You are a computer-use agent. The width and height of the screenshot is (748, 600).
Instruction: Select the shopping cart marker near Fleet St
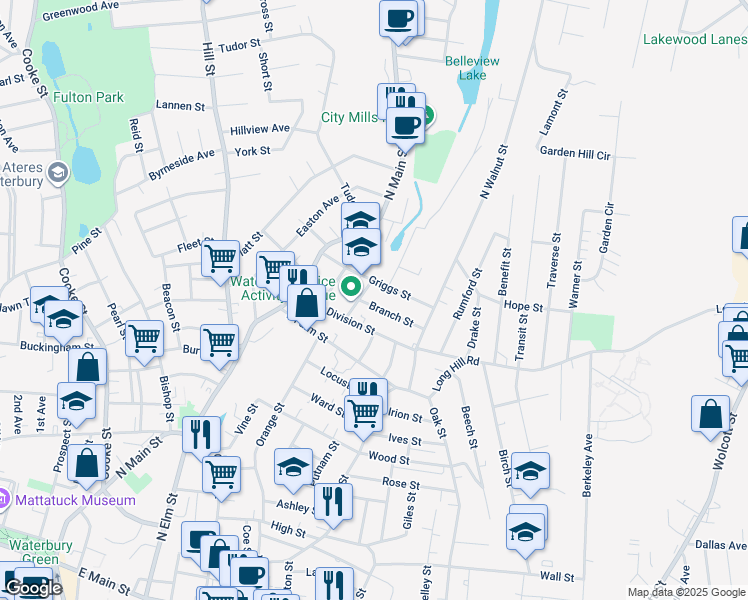[x=220, y=259]
